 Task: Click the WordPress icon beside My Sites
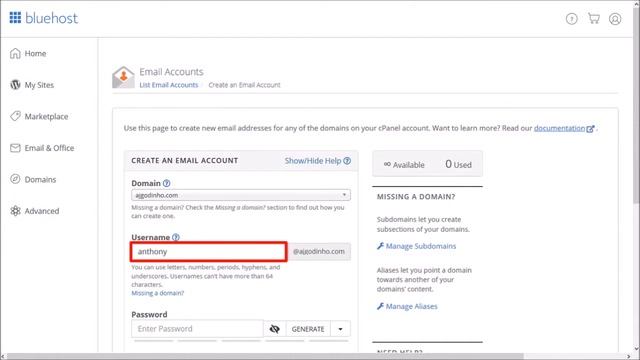[15, 84]
